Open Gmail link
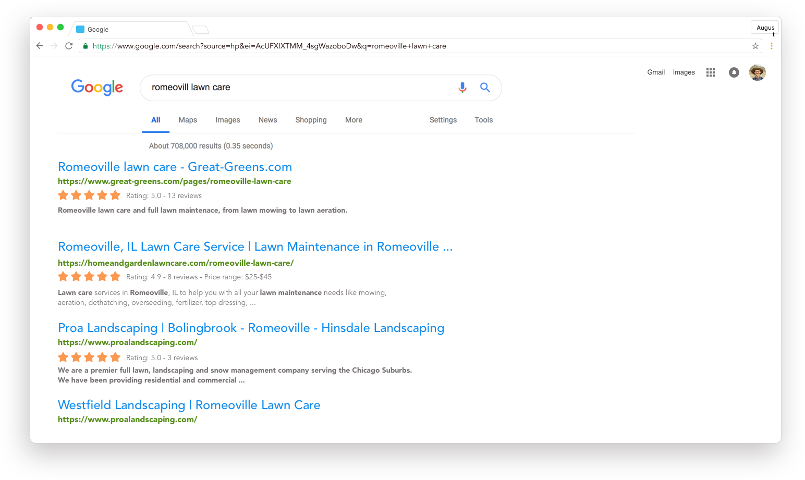The image size is (805, 480). (x=656, y=72)
